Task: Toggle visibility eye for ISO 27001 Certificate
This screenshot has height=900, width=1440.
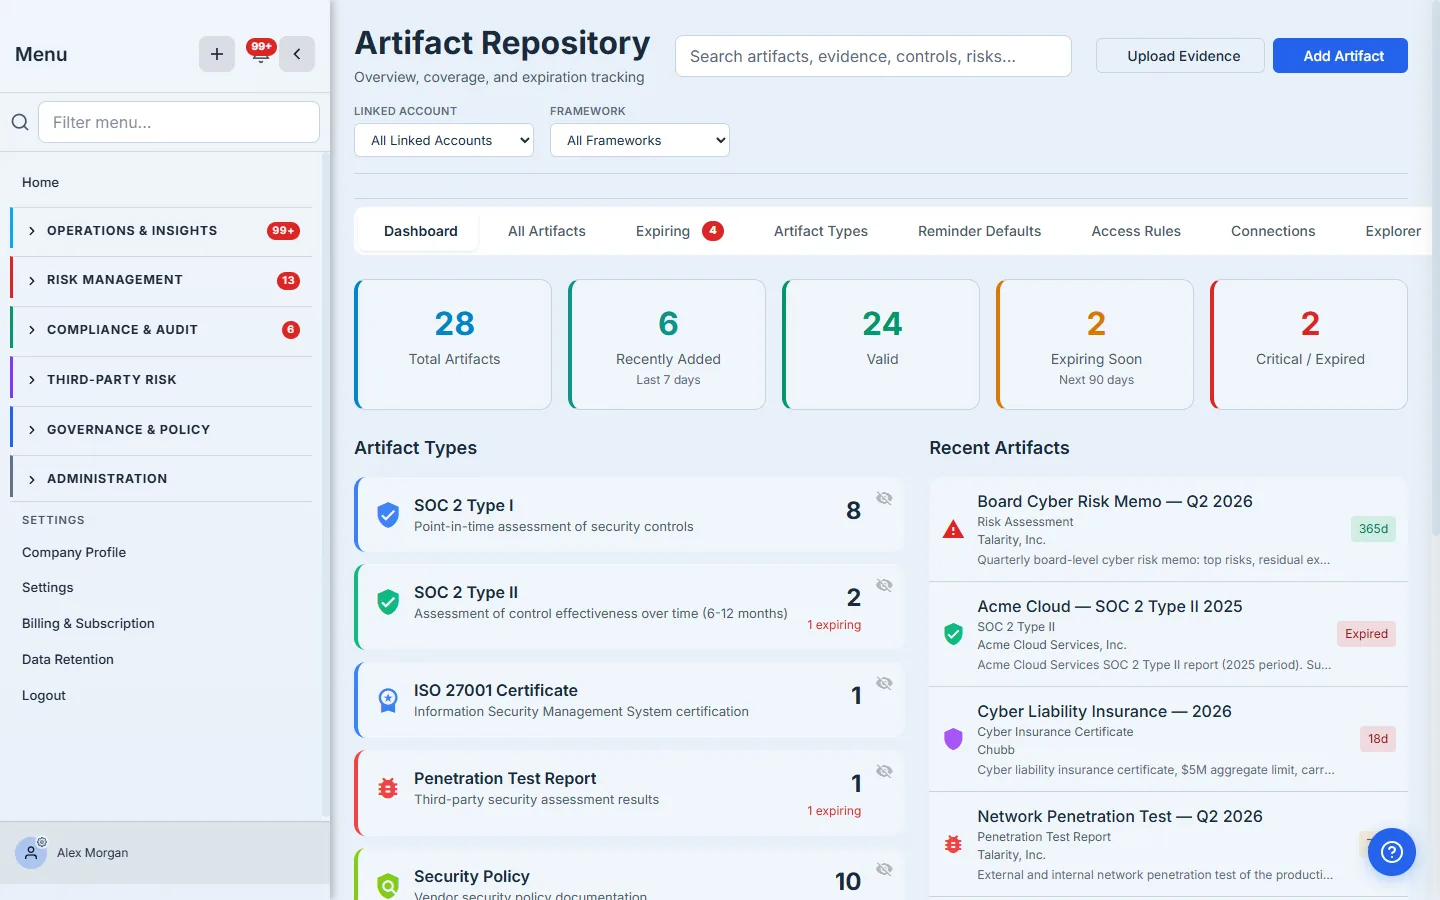Action: coord(884,683)
